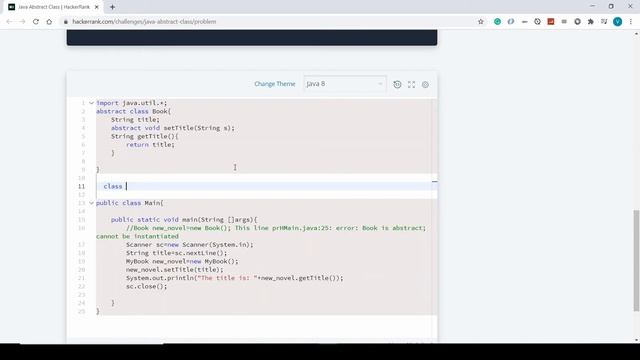This screenshot has height=360, width=640.
Task: Switch the editor to fullscreen mode
Action: pyautogui.click(x=411, y=84)
